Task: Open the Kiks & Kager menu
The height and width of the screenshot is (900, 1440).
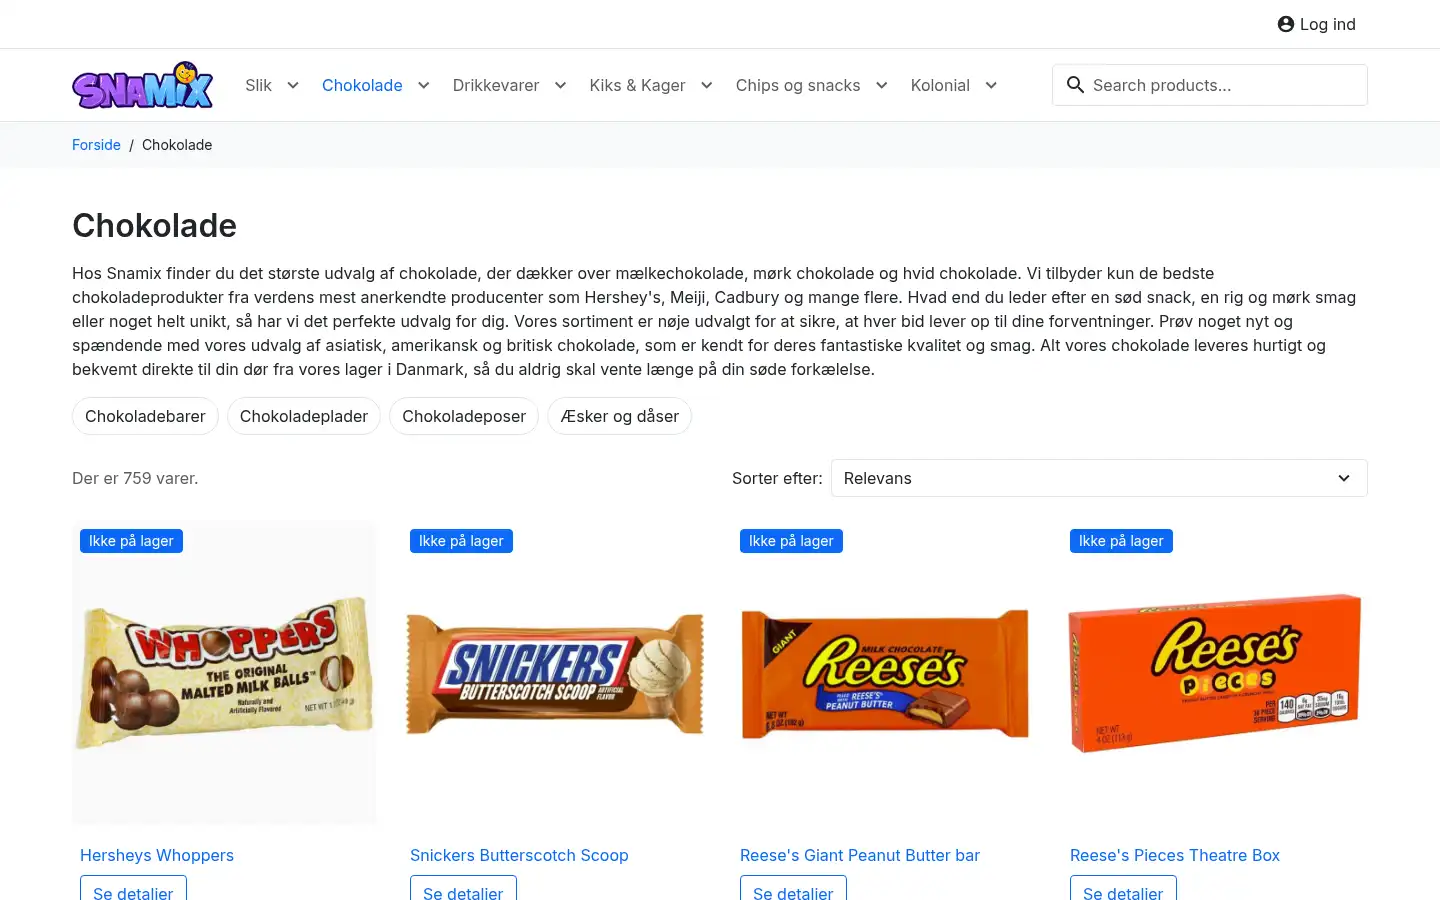Action: click(637, 85)
